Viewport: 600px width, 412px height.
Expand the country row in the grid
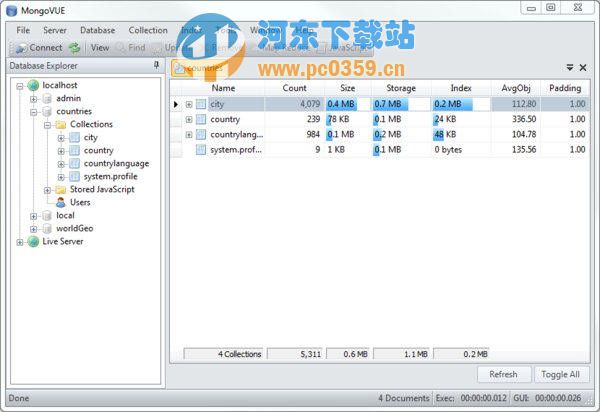[189, 120]
